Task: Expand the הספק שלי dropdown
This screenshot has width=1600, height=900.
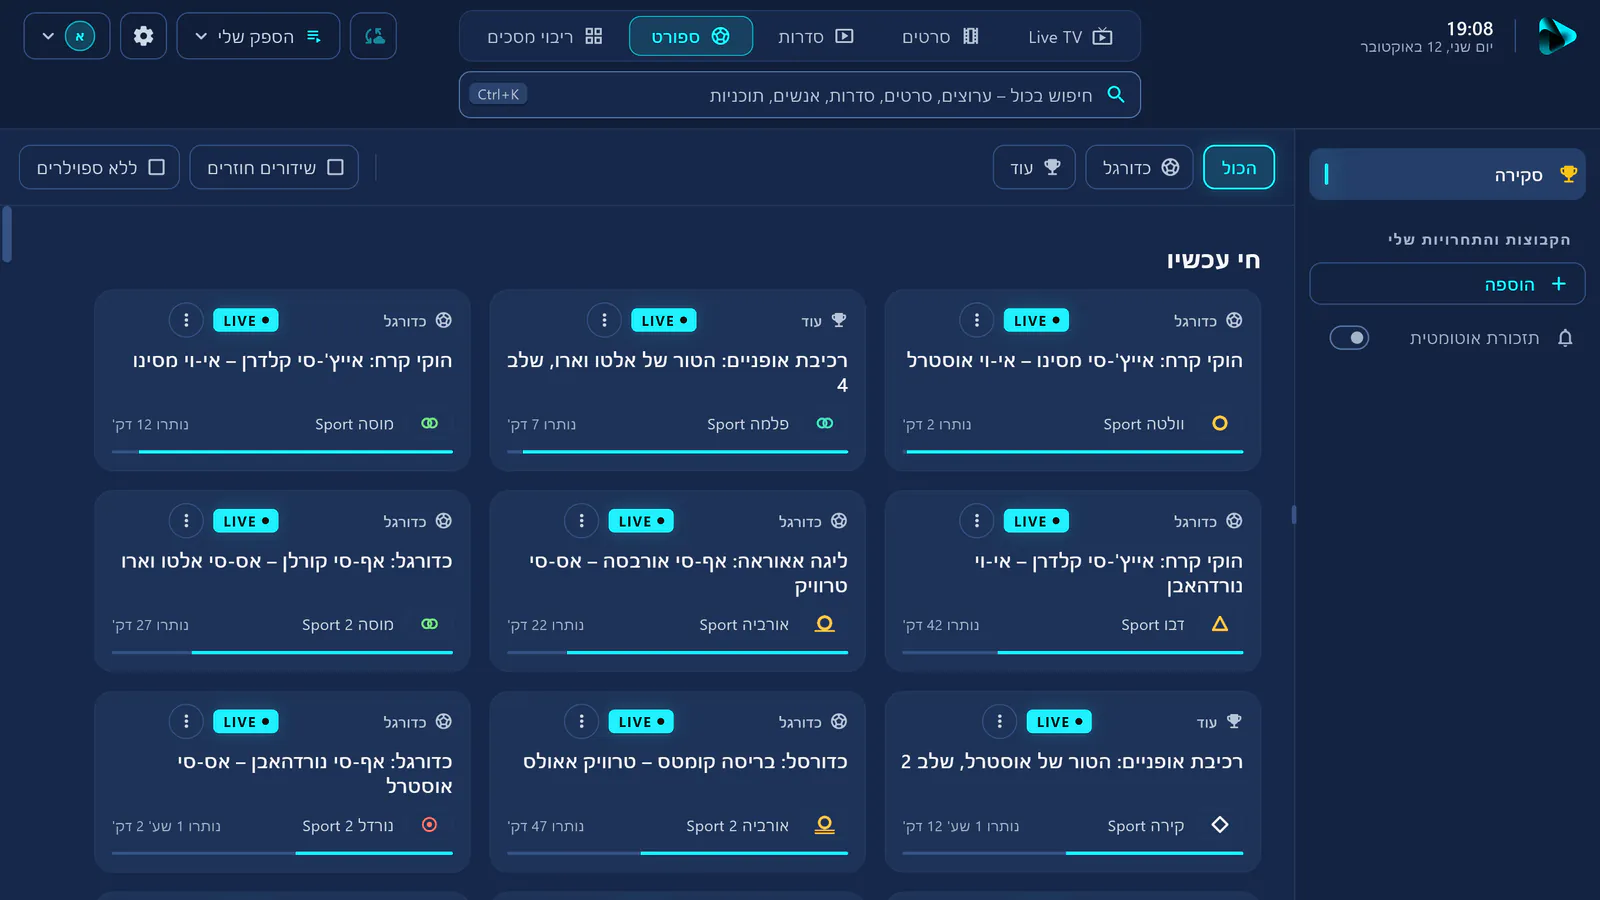Action: point(258,36)
